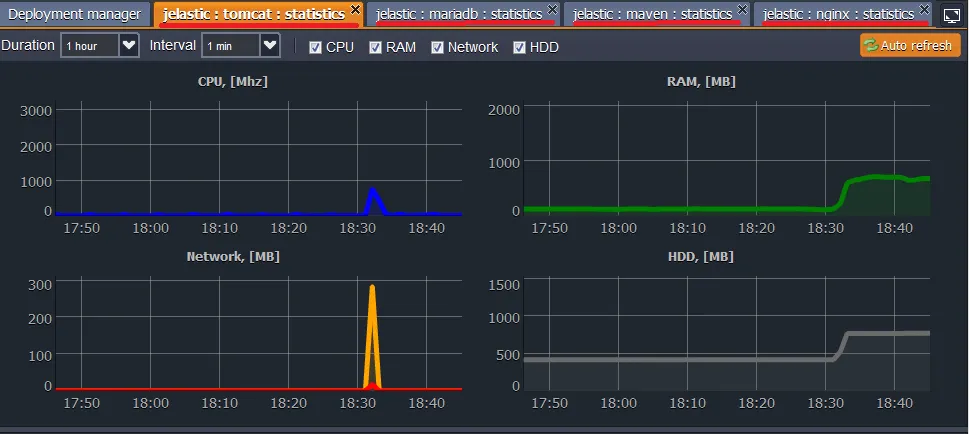Close the tomcat statistics tab

355,9
